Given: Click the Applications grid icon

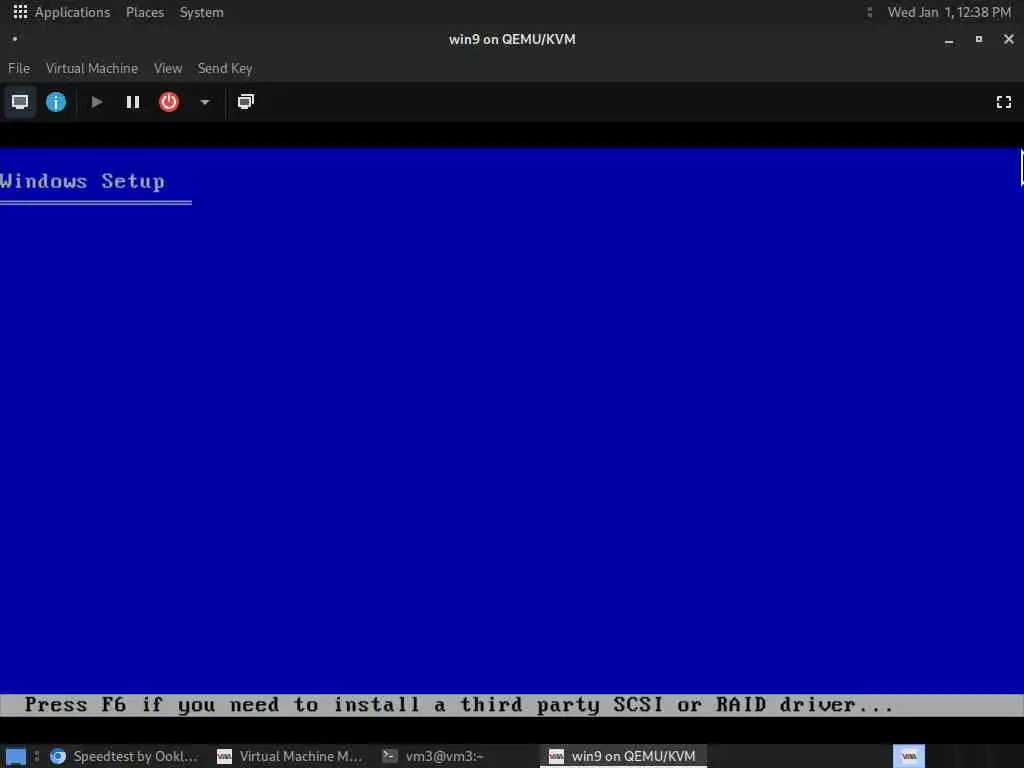Looking at the screenshot, I should (x=20, y=12).
